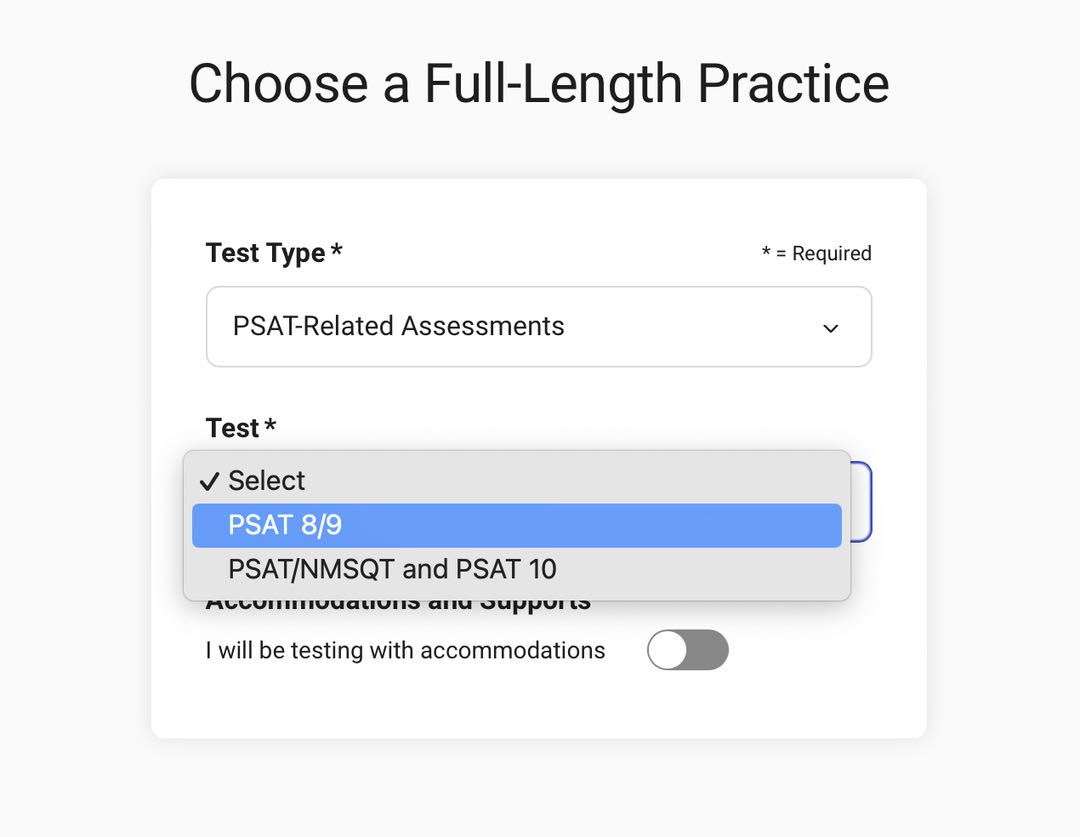Viewport: 1080px width, 837px height.
Task: Click the I will be testing with accommodations label
Action: coord(405,650)
